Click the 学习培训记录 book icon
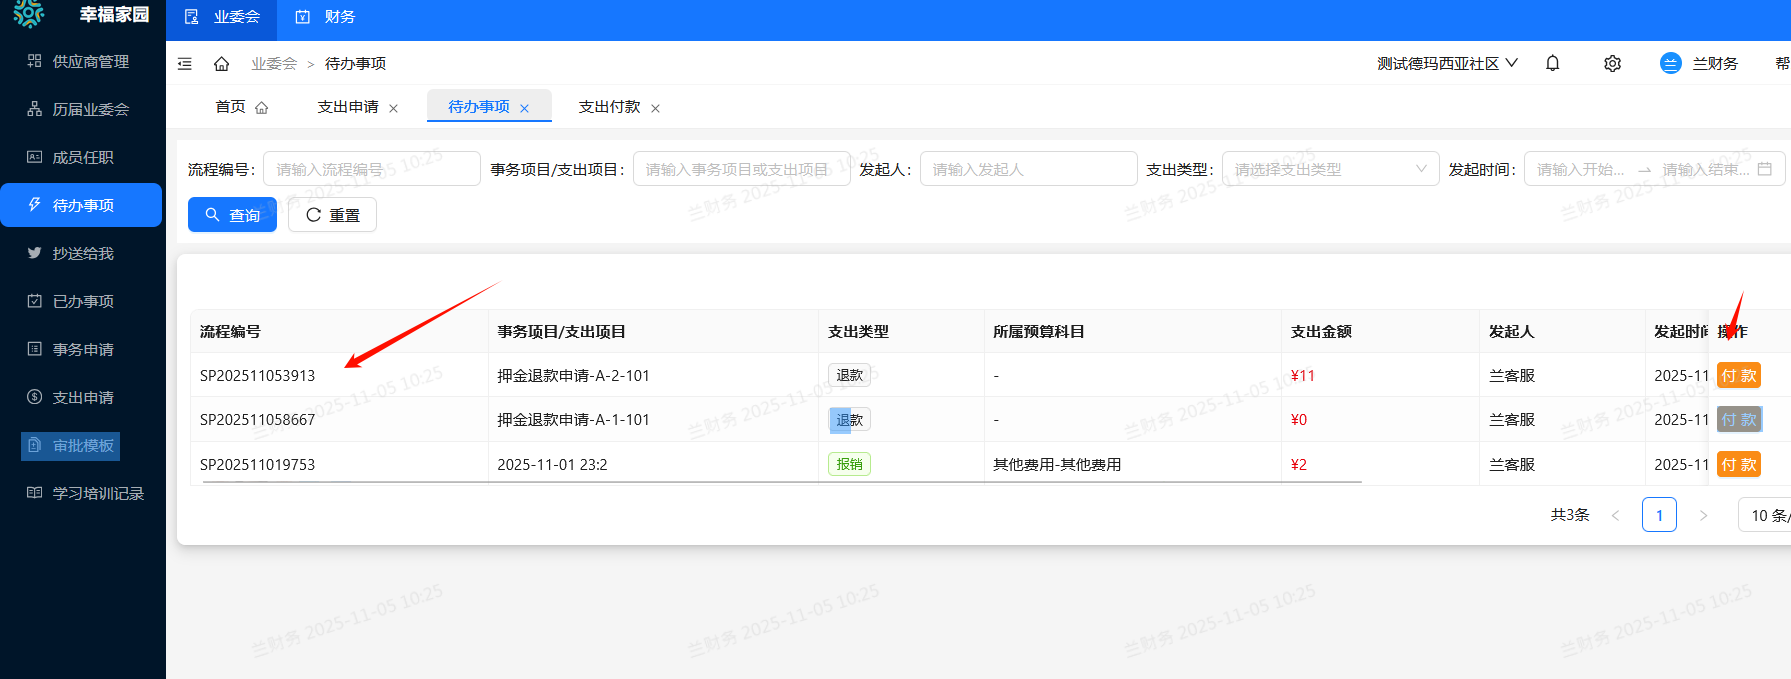 coord(34,493)
